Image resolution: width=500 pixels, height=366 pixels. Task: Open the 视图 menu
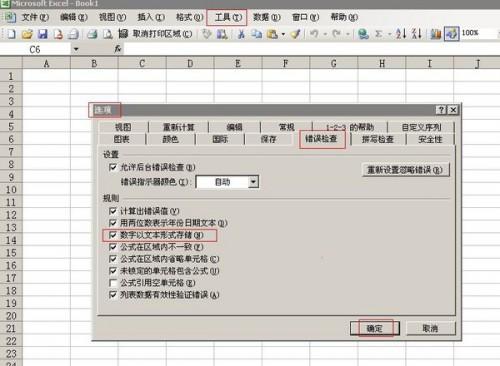(x=112, y=17)
